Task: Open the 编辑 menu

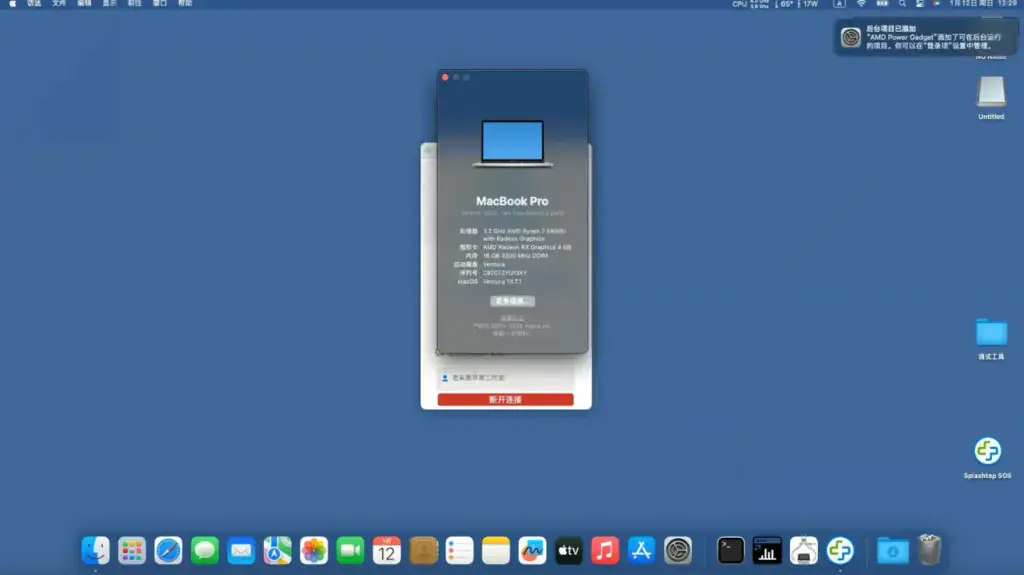Action: [84, 3]
